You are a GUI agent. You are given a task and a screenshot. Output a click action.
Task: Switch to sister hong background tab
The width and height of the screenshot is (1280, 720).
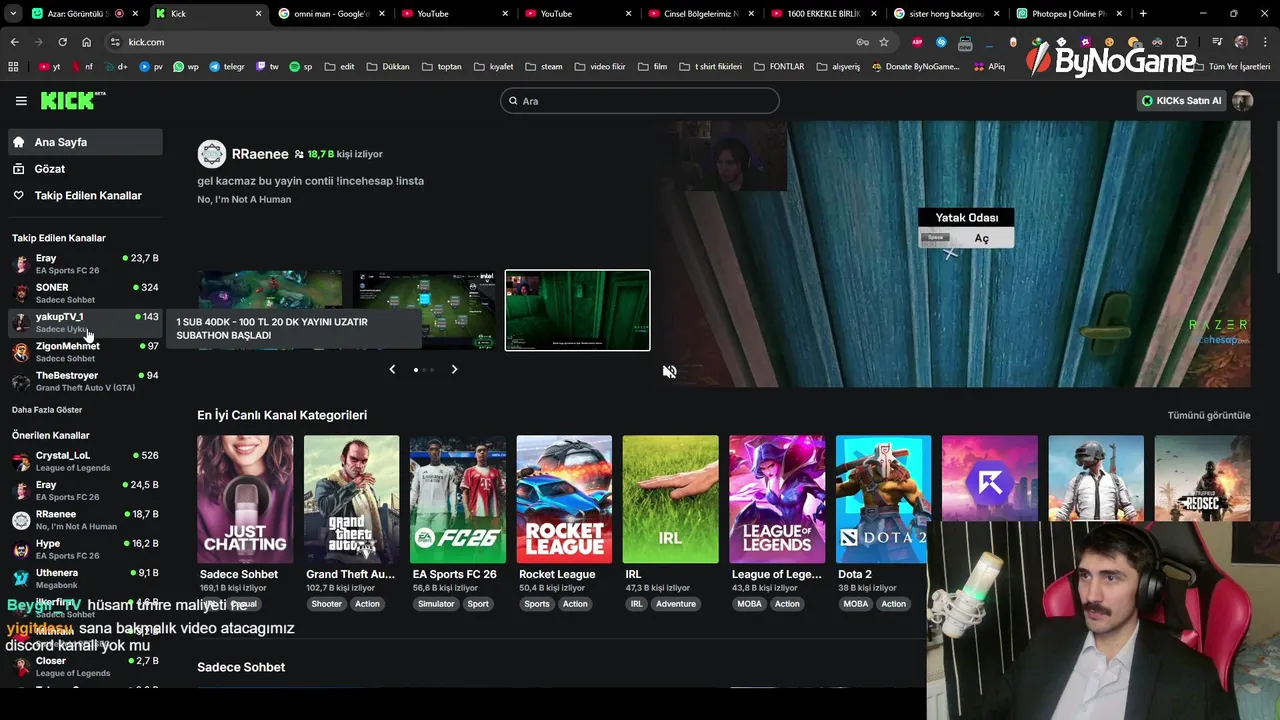click(946, 14)
